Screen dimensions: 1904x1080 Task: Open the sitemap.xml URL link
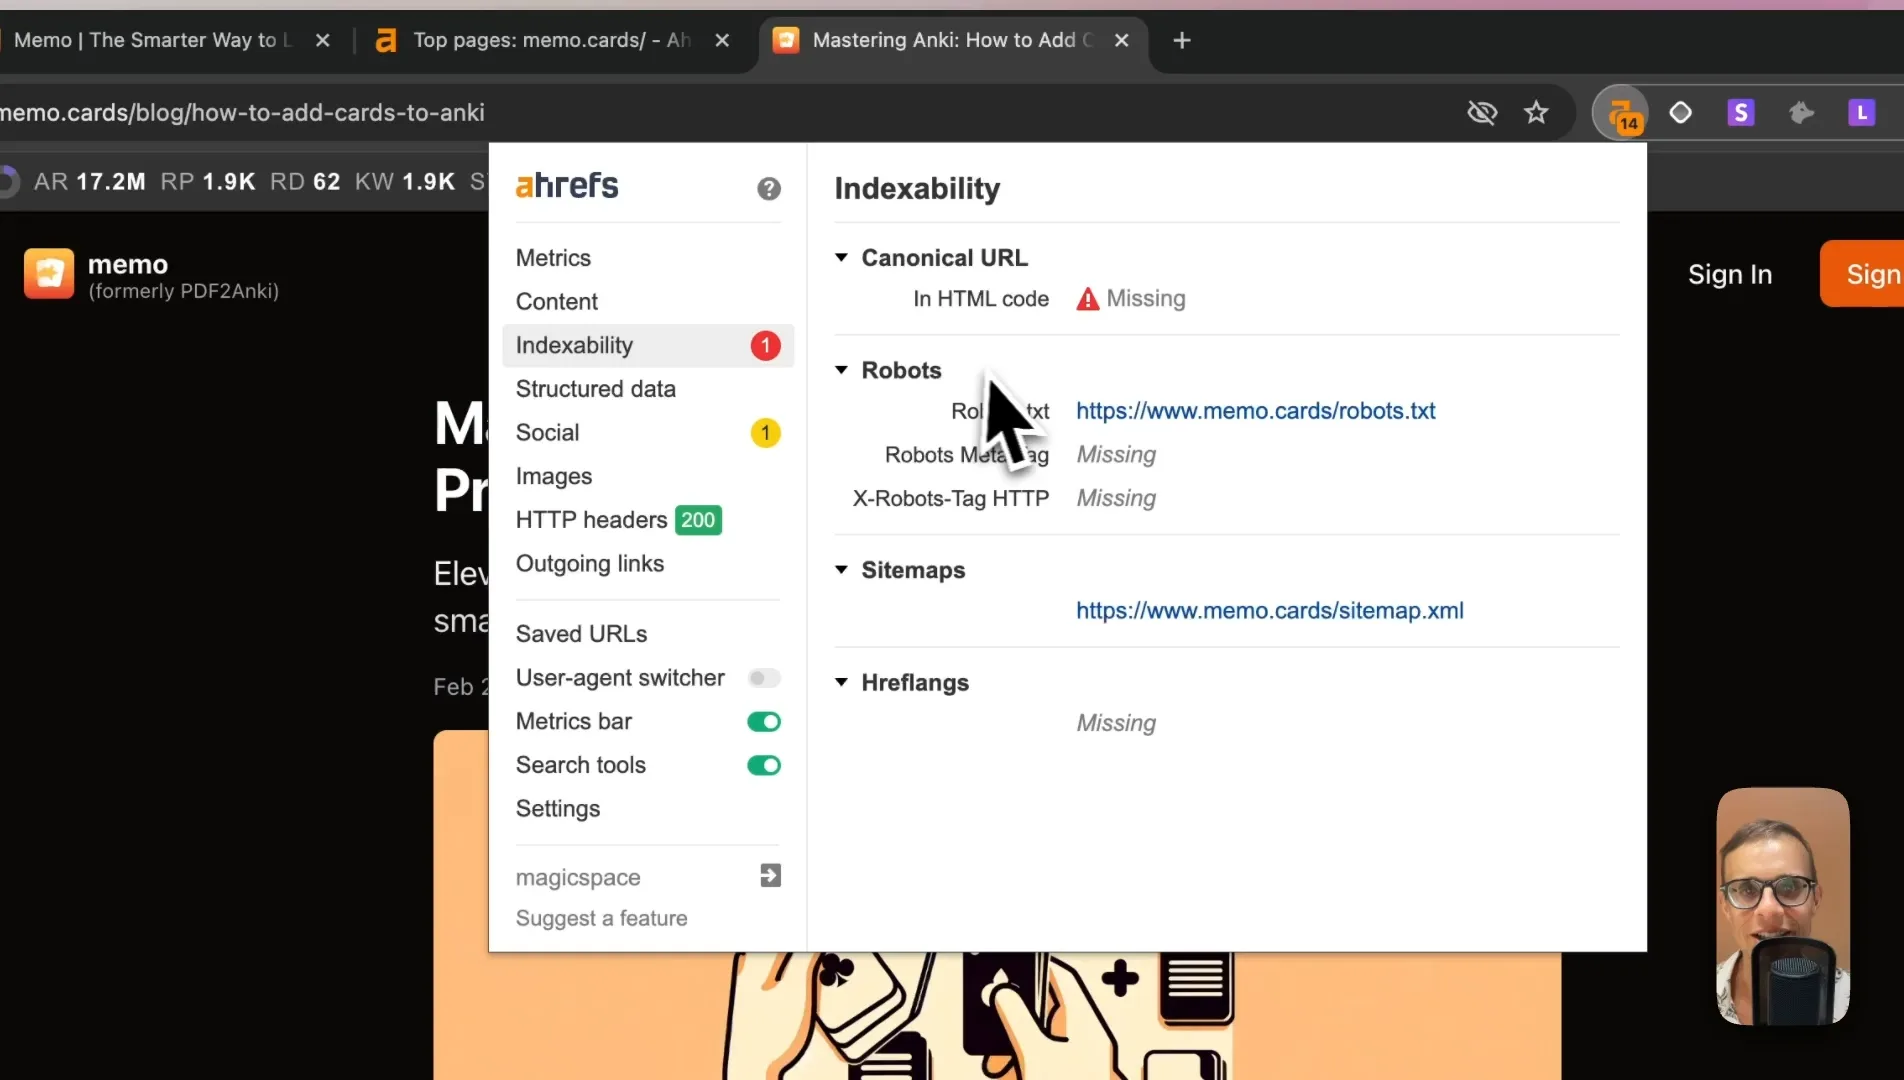click(x=1269, y=610)
